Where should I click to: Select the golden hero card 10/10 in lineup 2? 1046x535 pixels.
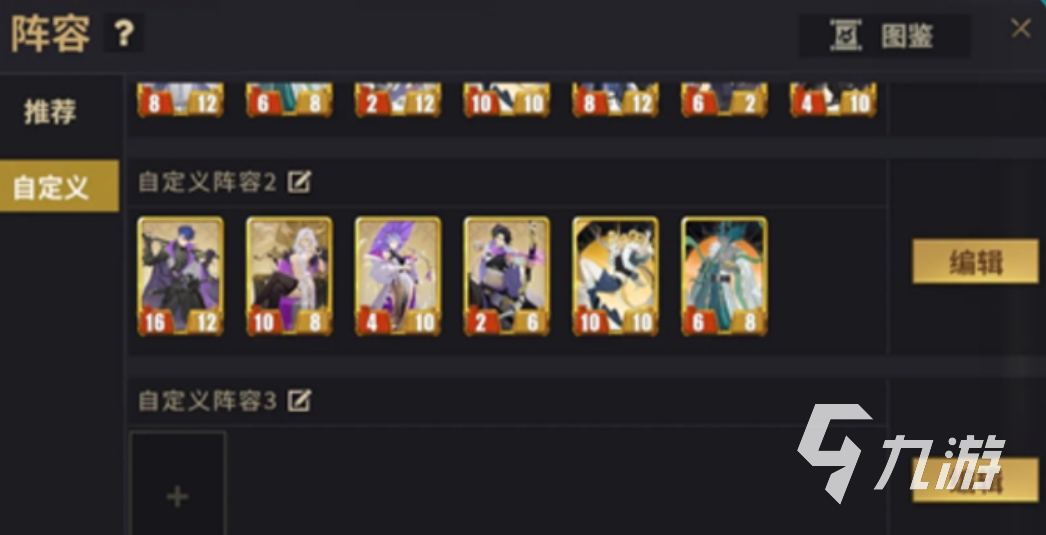coord(616,276)
